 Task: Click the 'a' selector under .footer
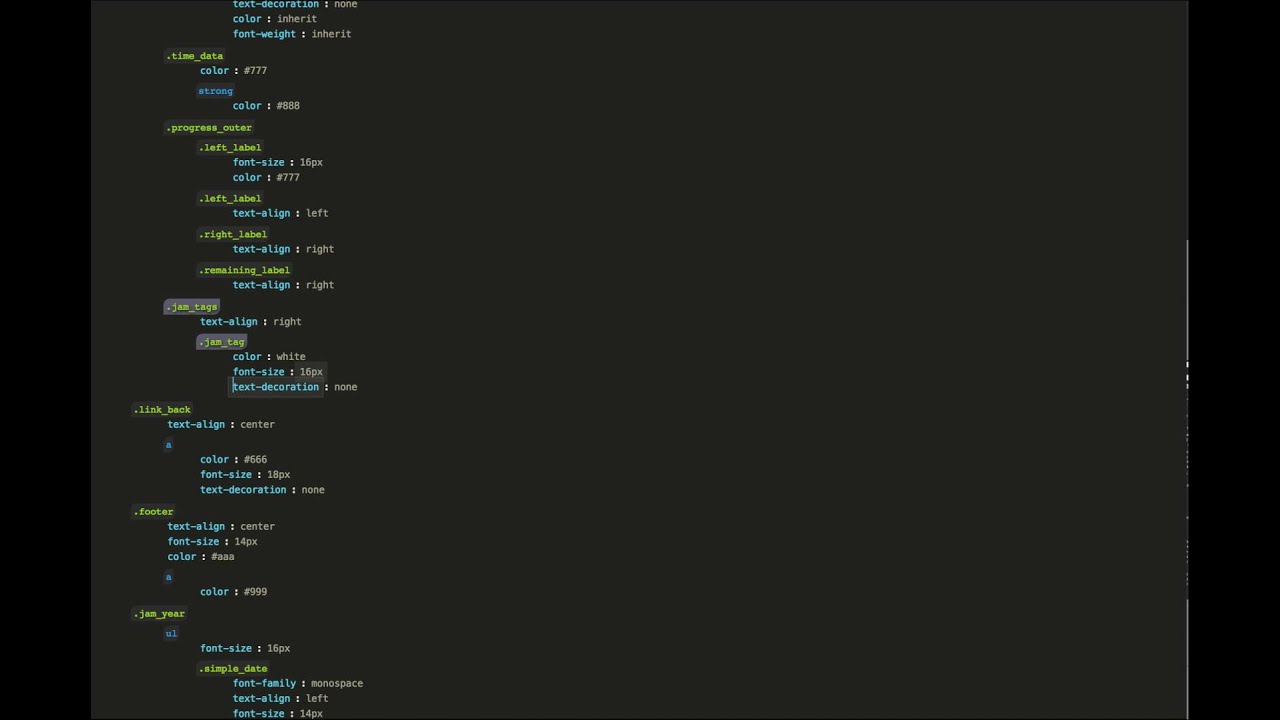click(168, 577)
